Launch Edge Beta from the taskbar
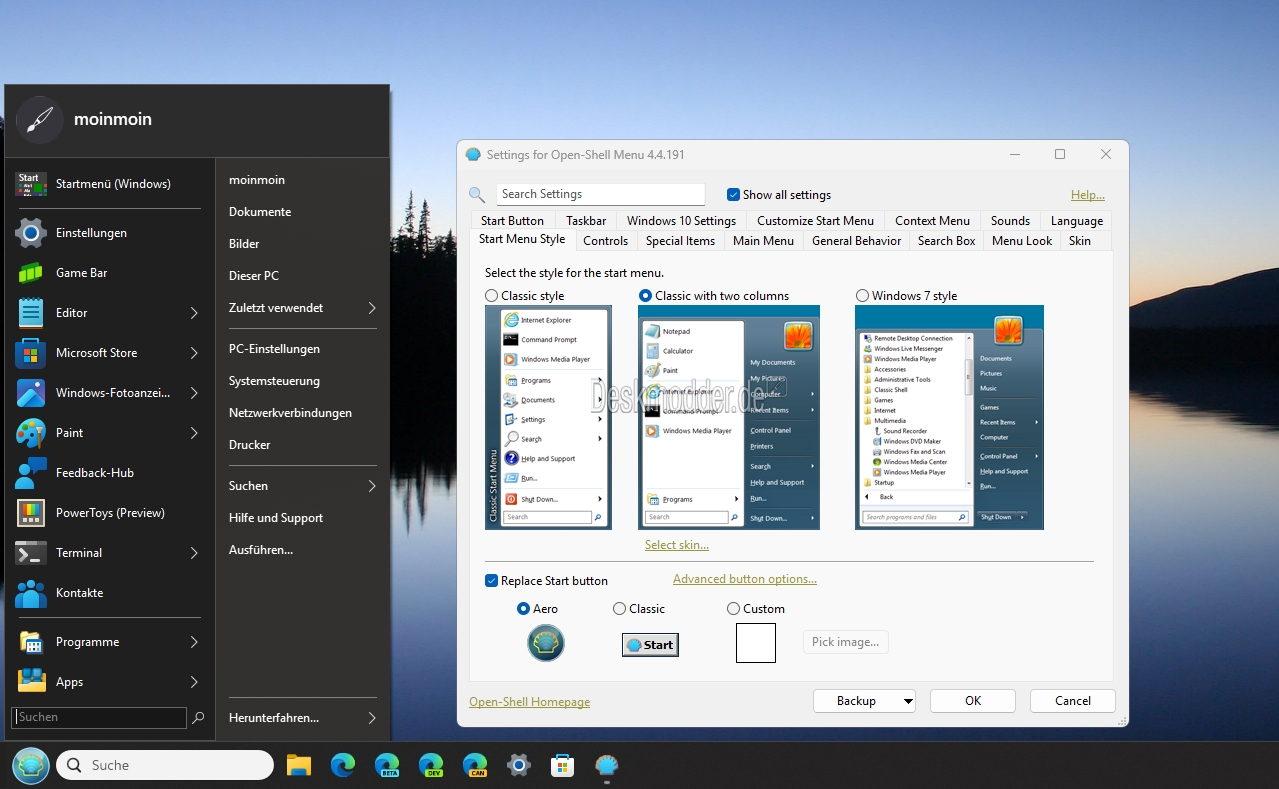The image size is (1279, 789). 387,766
